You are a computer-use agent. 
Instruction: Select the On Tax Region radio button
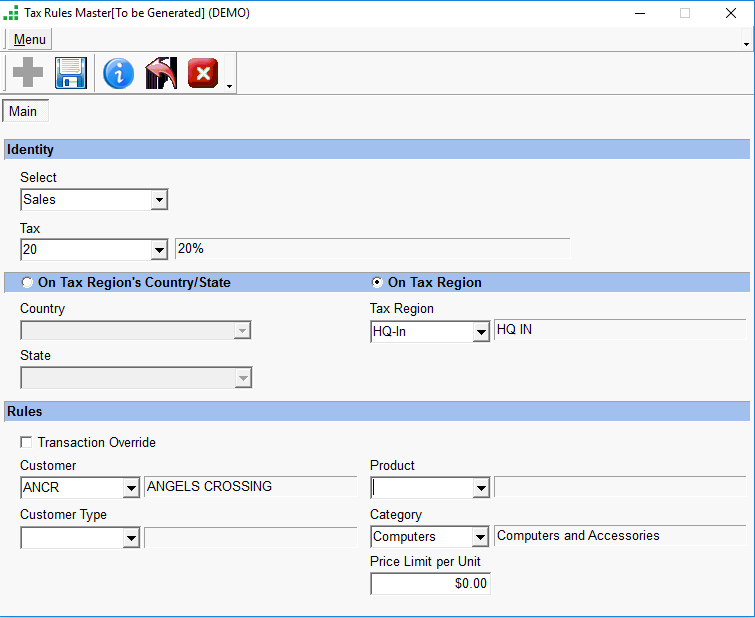377,283
